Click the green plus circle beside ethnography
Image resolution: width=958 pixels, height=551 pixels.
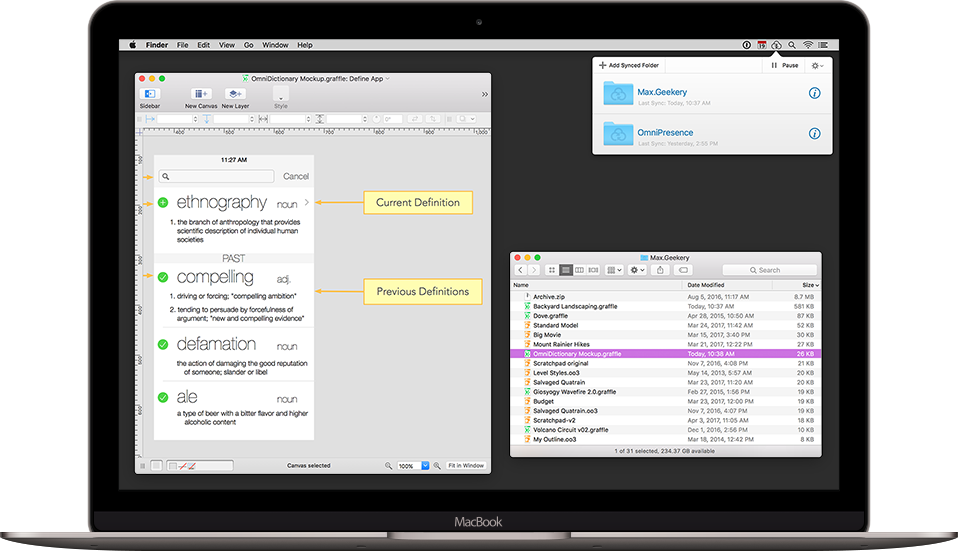163,202
